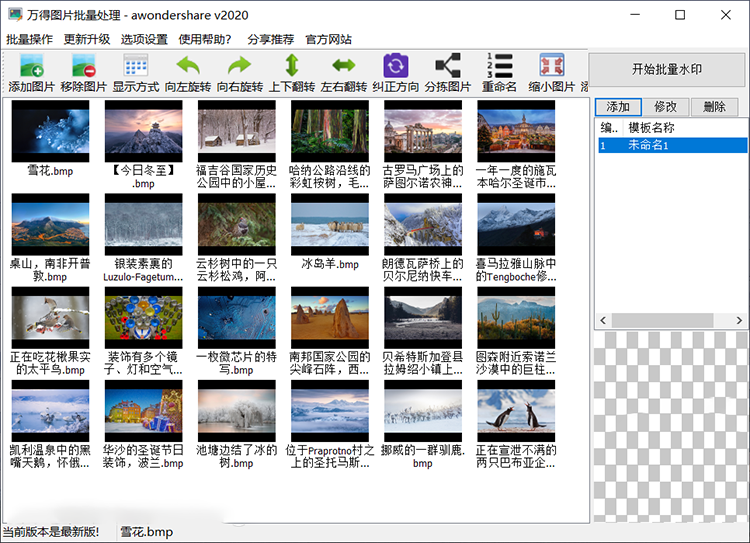Open the Rename (重命名) tool icon
Screen dimensions: 750x543
click(x=499, y=72)
